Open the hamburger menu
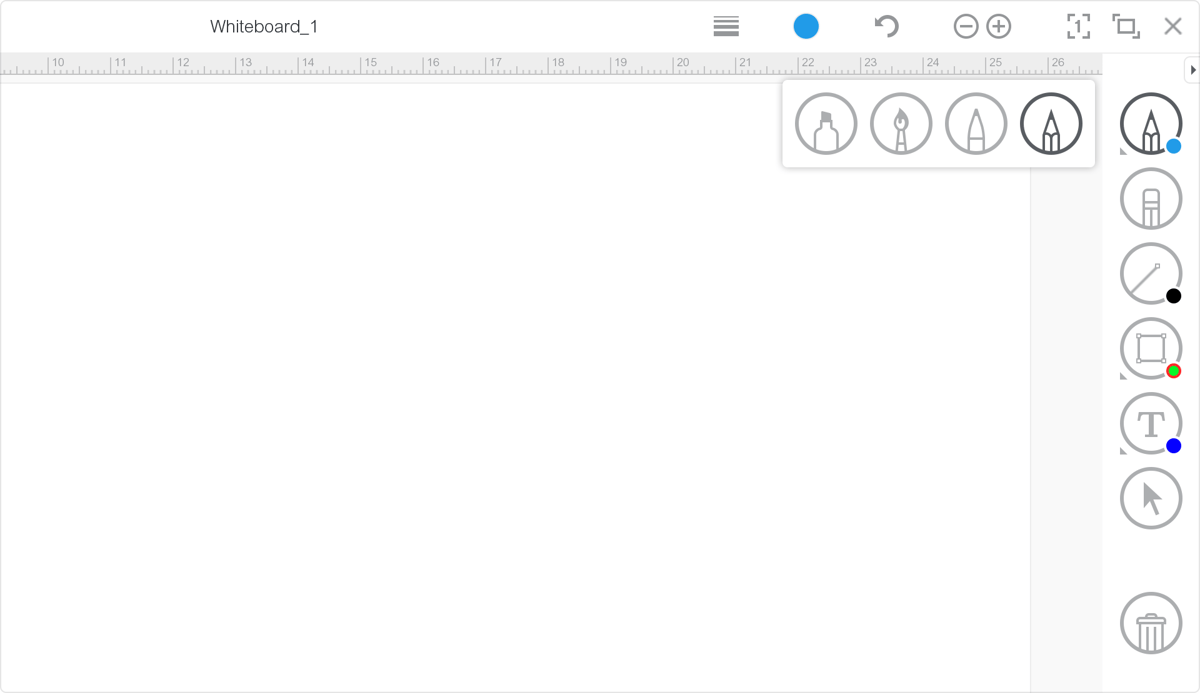This screenshot has width=1200, height=693. pyautogui.click(x=726, y=26)
